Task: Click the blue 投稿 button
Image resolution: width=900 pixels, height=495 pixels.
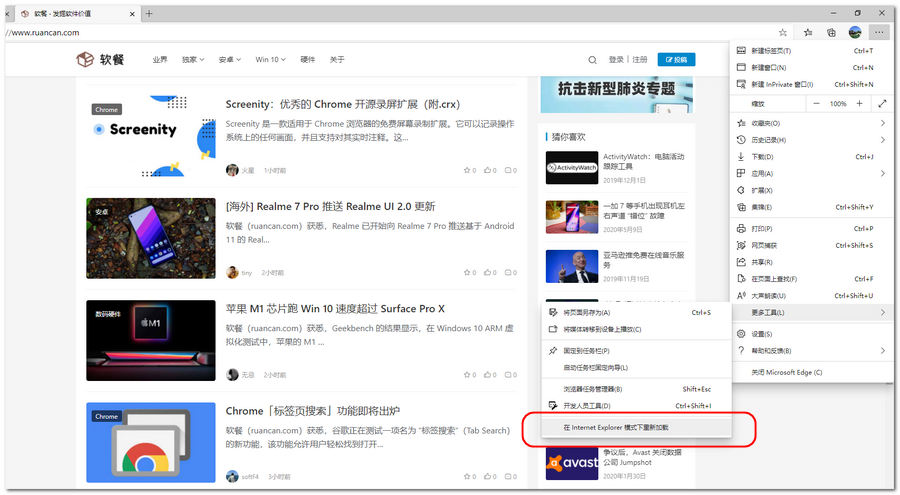Action: [x=676, y=60]
